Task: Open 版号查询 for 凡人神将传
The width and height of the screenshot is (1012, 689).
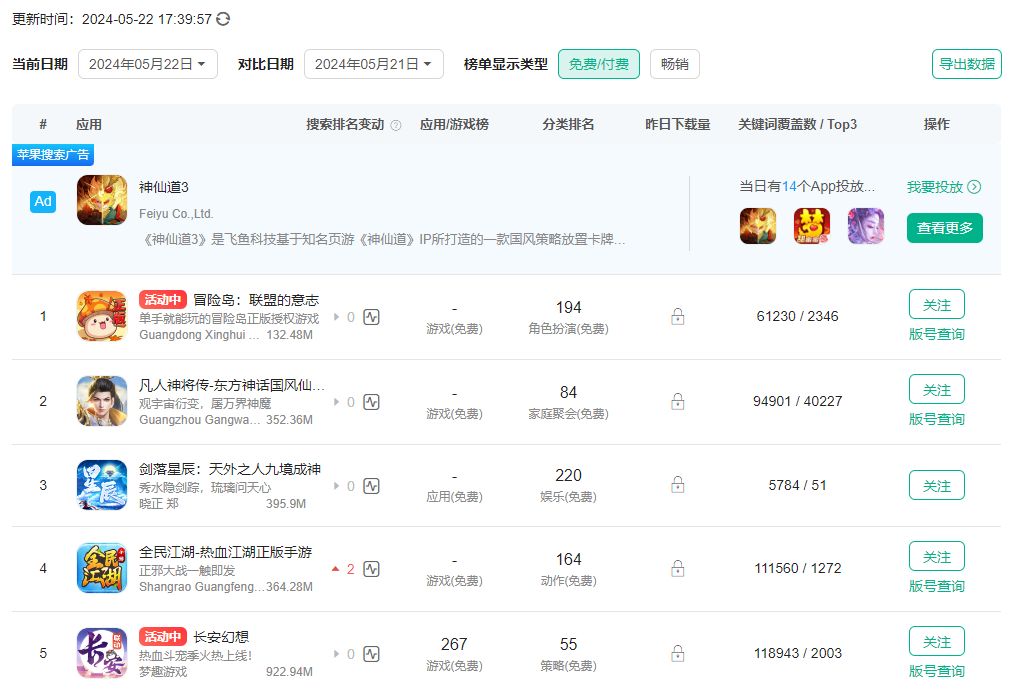Action: pos(936,419)
